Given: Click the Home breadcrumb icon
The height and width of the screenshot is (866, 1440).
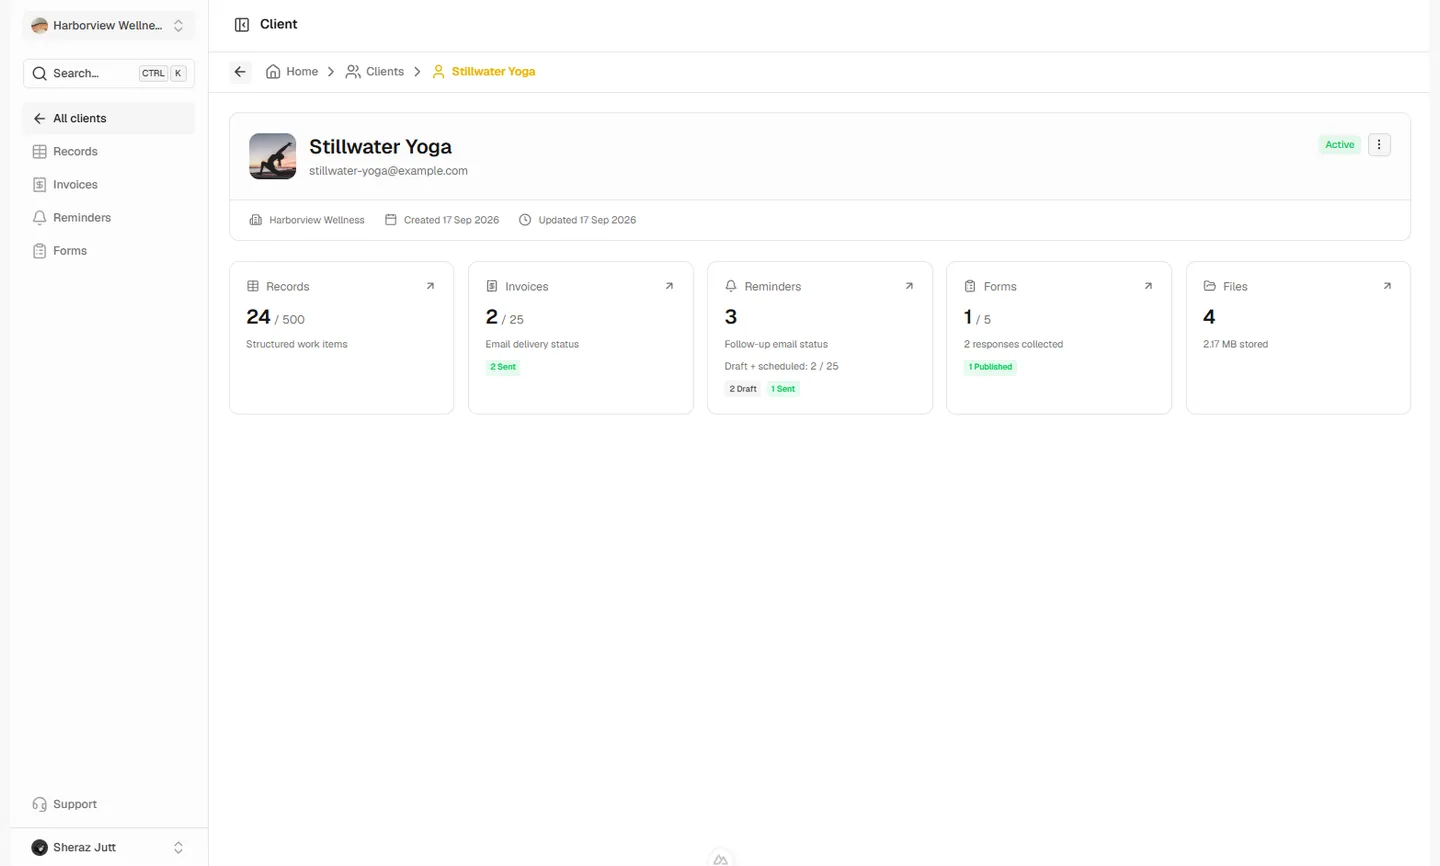Looking at the screenshot, I should [x=273, y=72].
